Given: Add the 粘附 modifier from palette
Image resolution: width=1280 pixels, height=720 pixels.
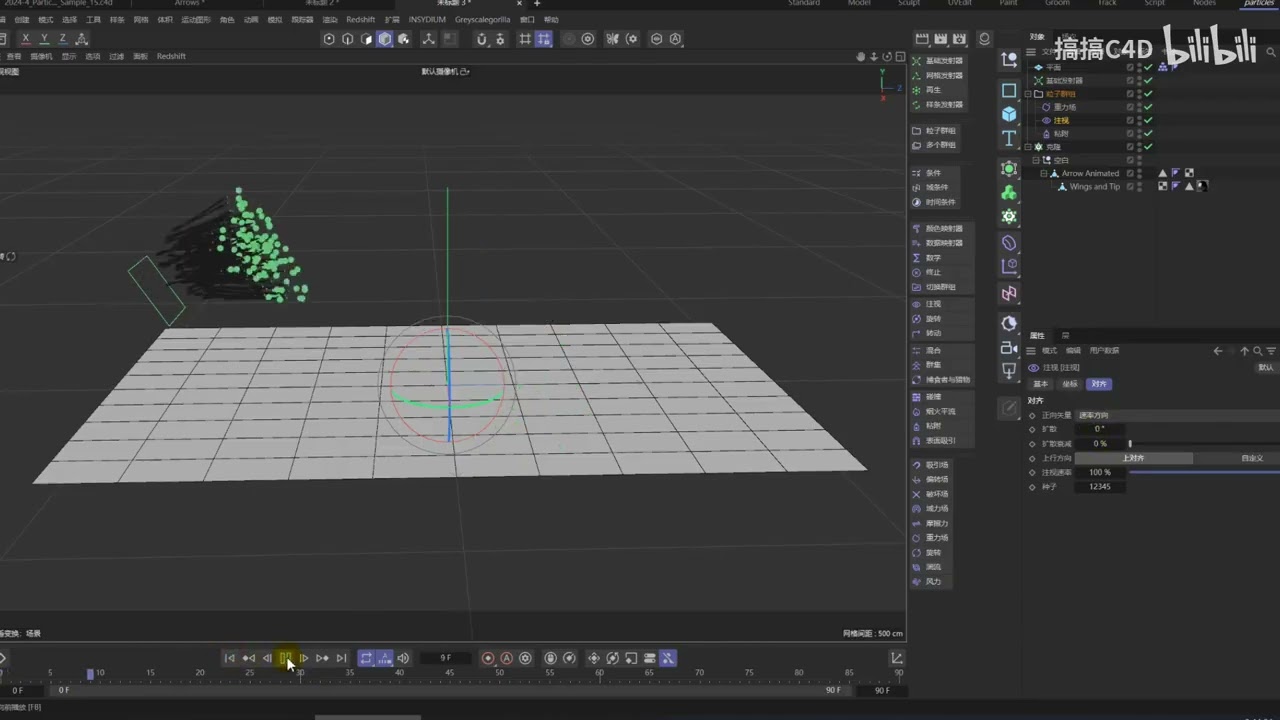Looking at the screenshot, I should coord(928,426).
